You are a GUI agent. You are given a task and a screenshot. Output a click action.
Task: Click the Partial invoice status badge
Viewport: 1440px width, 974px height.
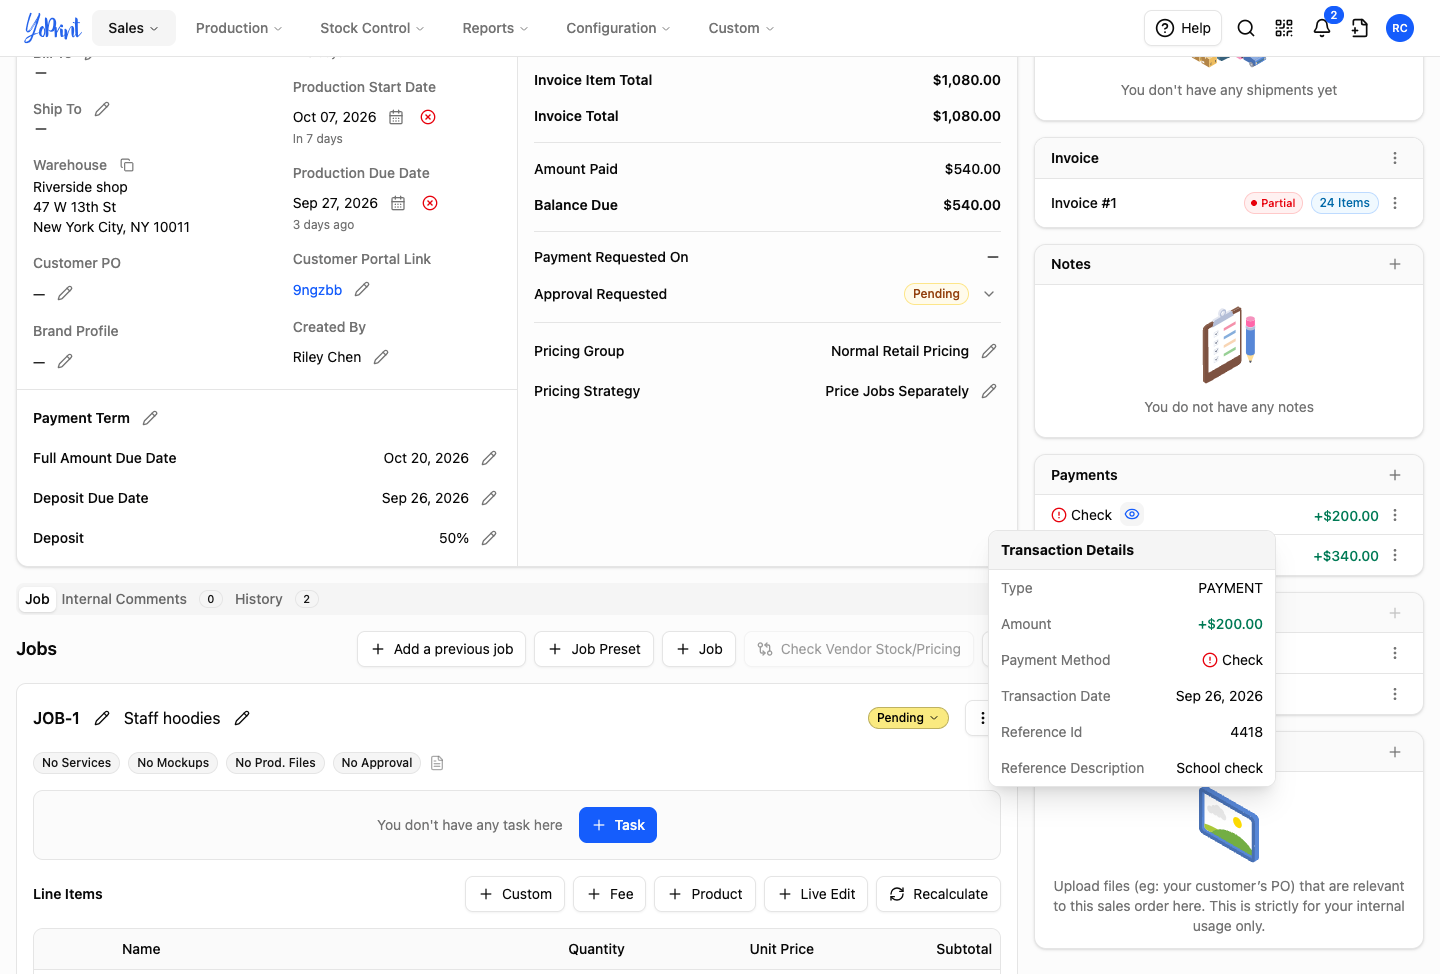click(1273, 203)
